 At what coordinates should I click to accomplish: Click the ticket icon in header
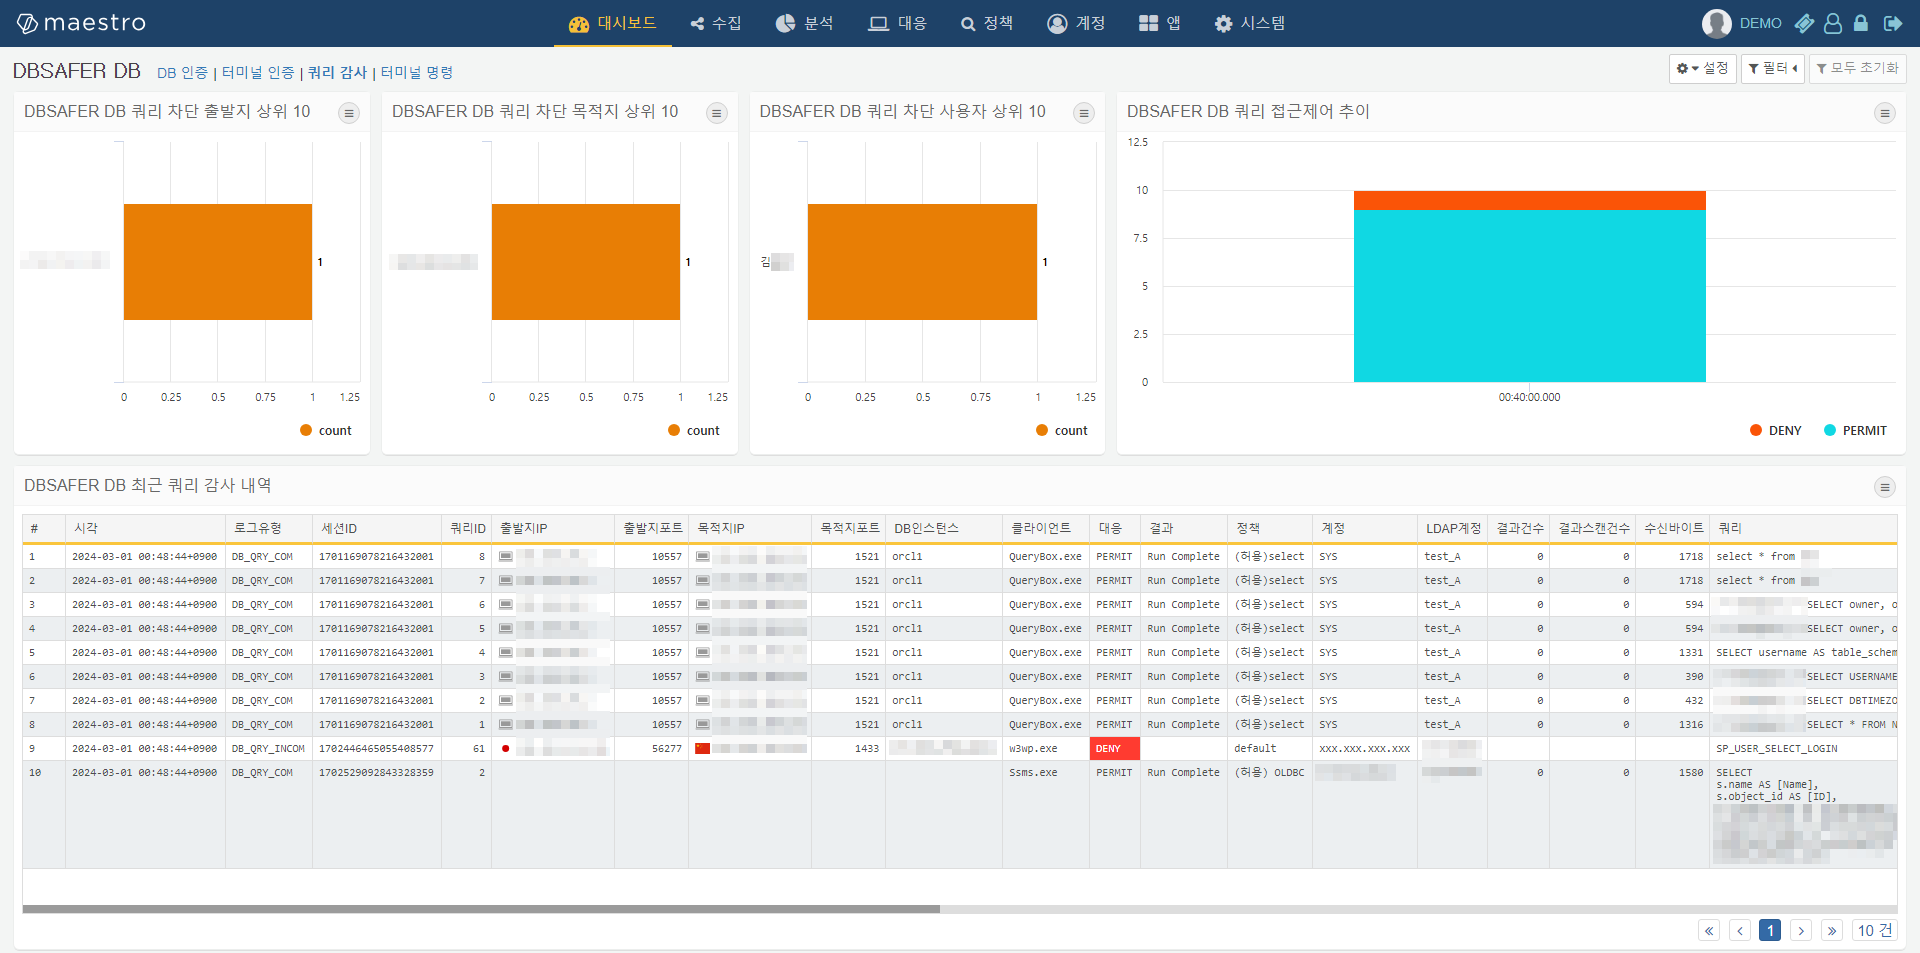pyautogui.click(x=1804, y=23)
